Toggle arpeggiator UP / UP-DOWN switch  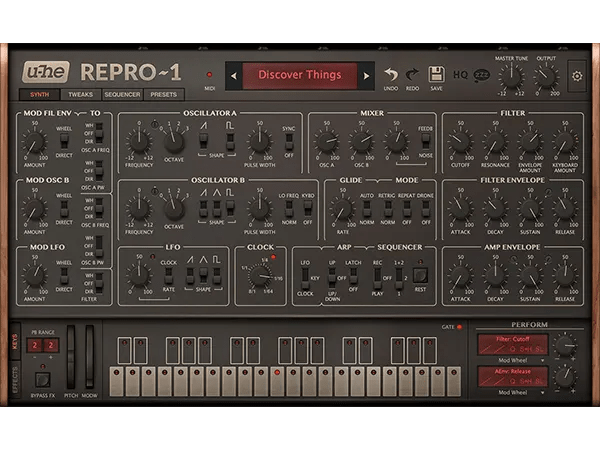pos(332,277)
